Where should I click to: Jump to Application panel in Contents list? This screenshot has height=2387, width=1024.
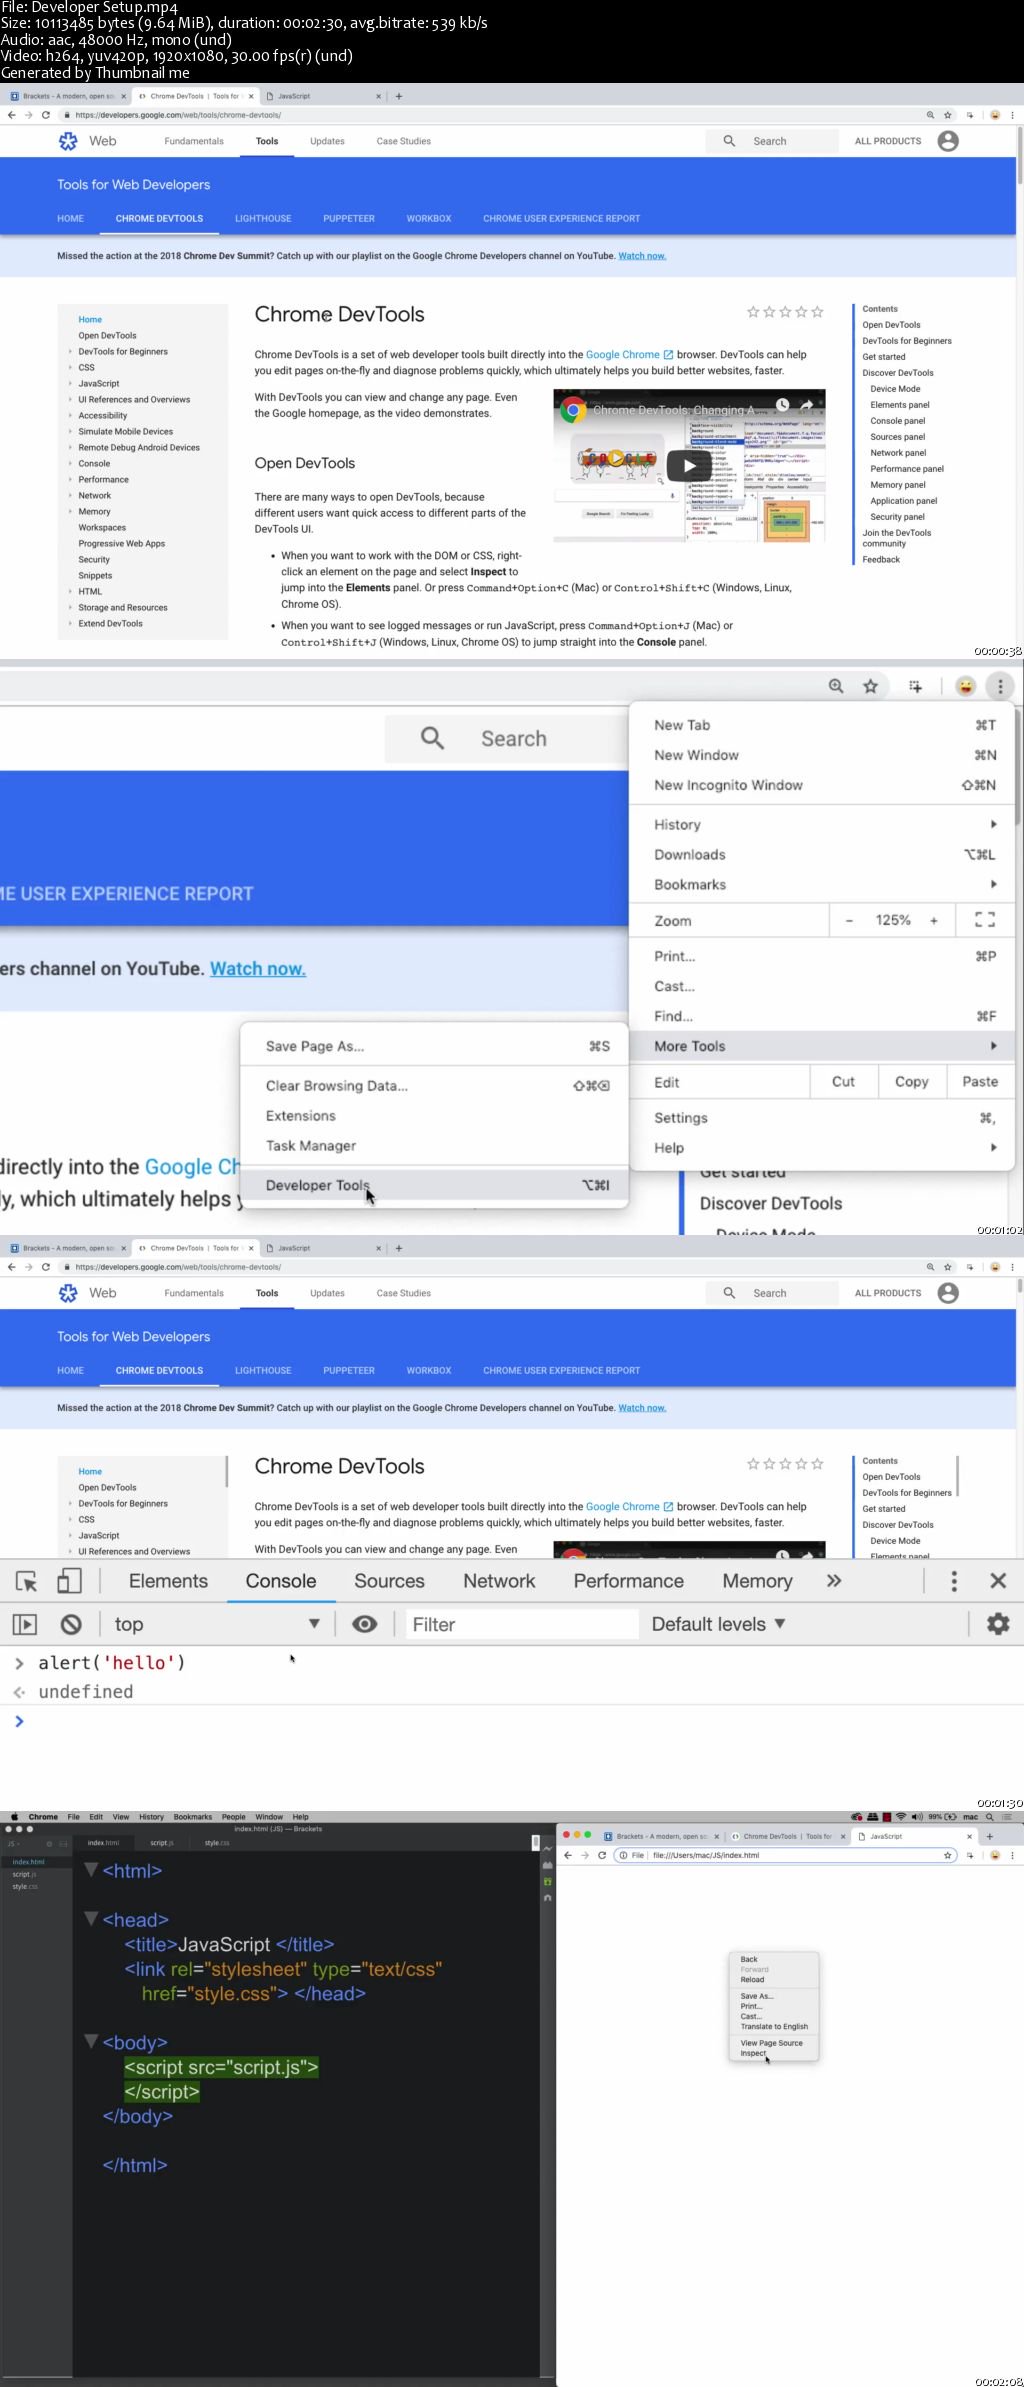(x=904, y=501)
